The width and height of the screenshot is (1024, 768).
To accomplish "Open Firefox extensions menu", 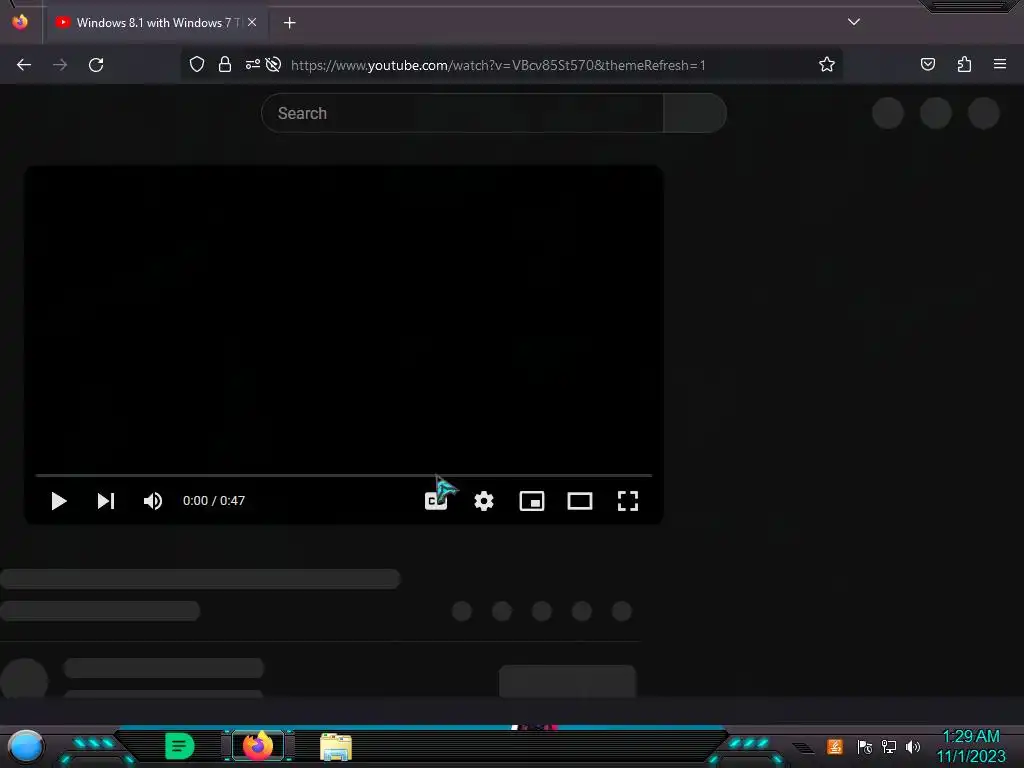I will (964, 64).
